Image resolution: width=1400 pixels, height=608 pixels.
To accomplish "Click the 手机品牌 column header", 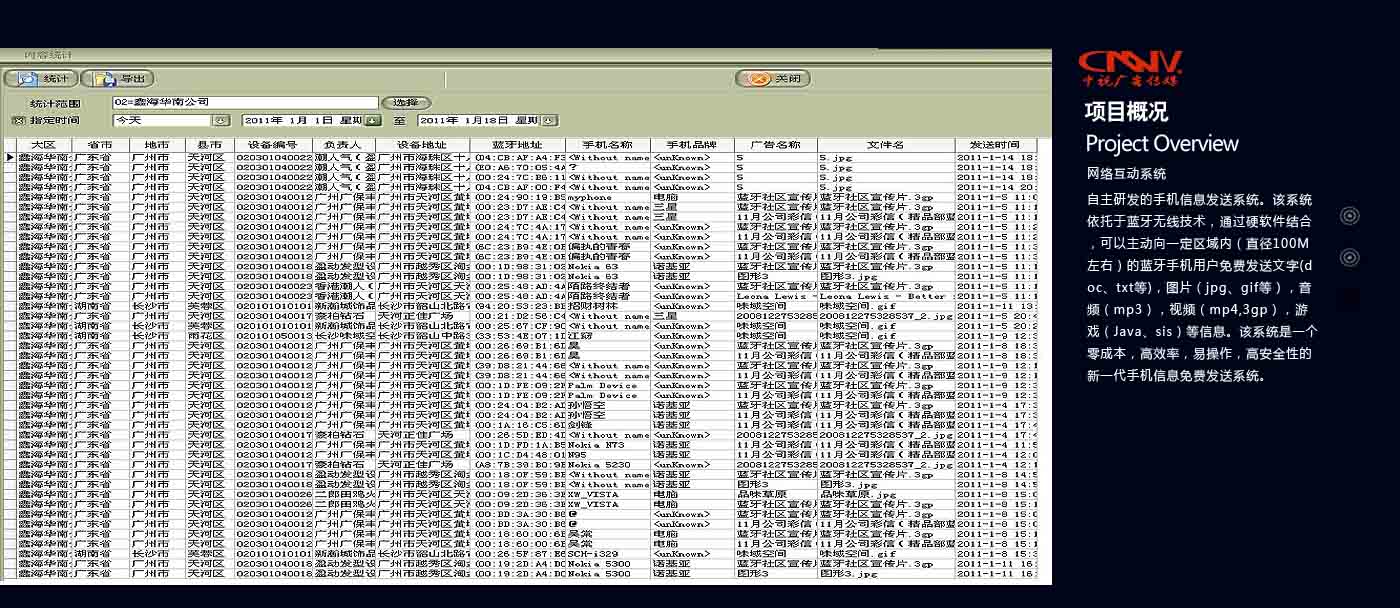I will (x=692, y=145).
